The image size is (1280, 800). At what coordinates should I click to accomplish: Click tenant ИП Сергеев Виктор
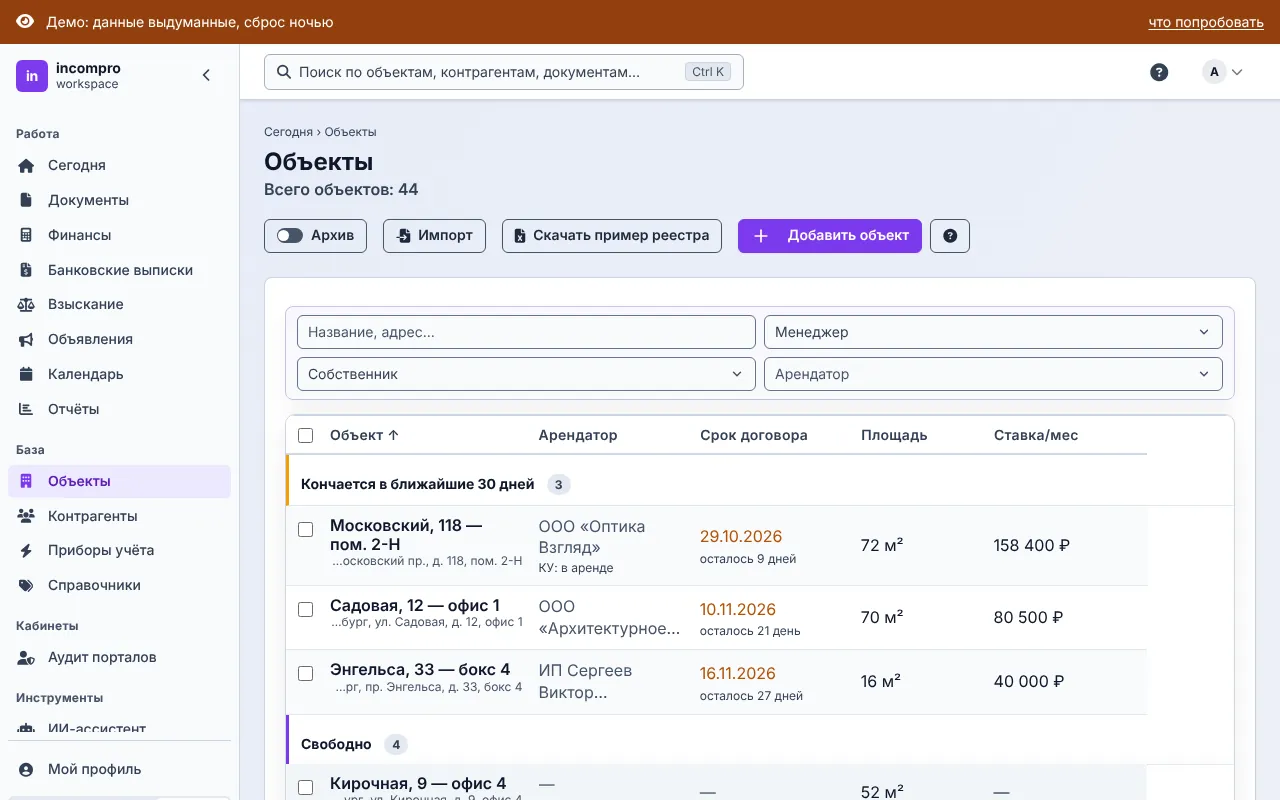pos(585,681)
